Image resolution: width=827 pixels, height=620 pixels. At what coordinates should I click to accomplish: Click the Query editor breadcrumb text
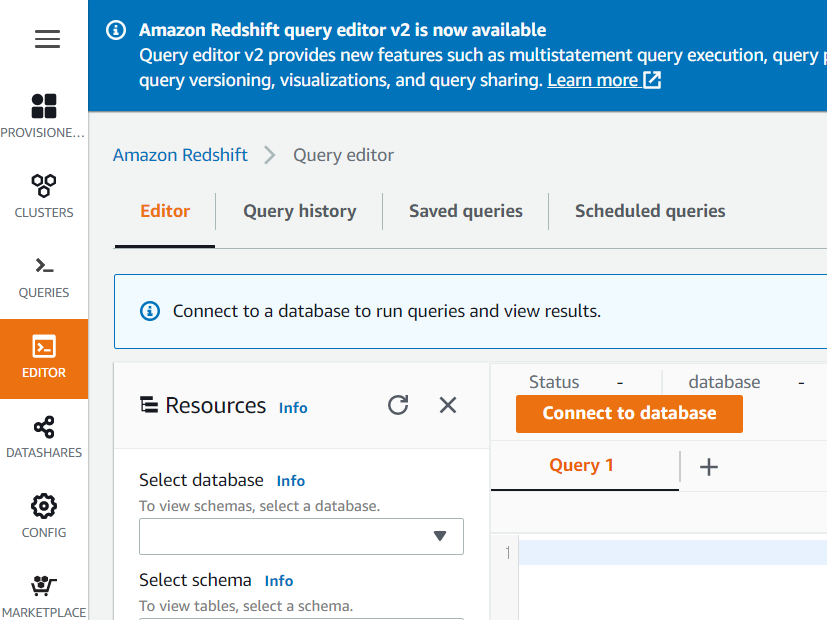click(x=343, y=155)
